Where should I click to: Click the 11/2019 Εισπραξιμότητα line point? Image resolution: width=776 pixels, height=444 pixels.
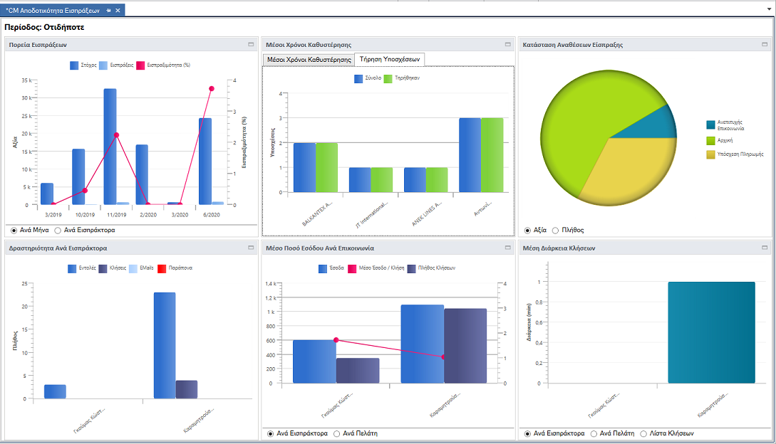pos(116,135)
